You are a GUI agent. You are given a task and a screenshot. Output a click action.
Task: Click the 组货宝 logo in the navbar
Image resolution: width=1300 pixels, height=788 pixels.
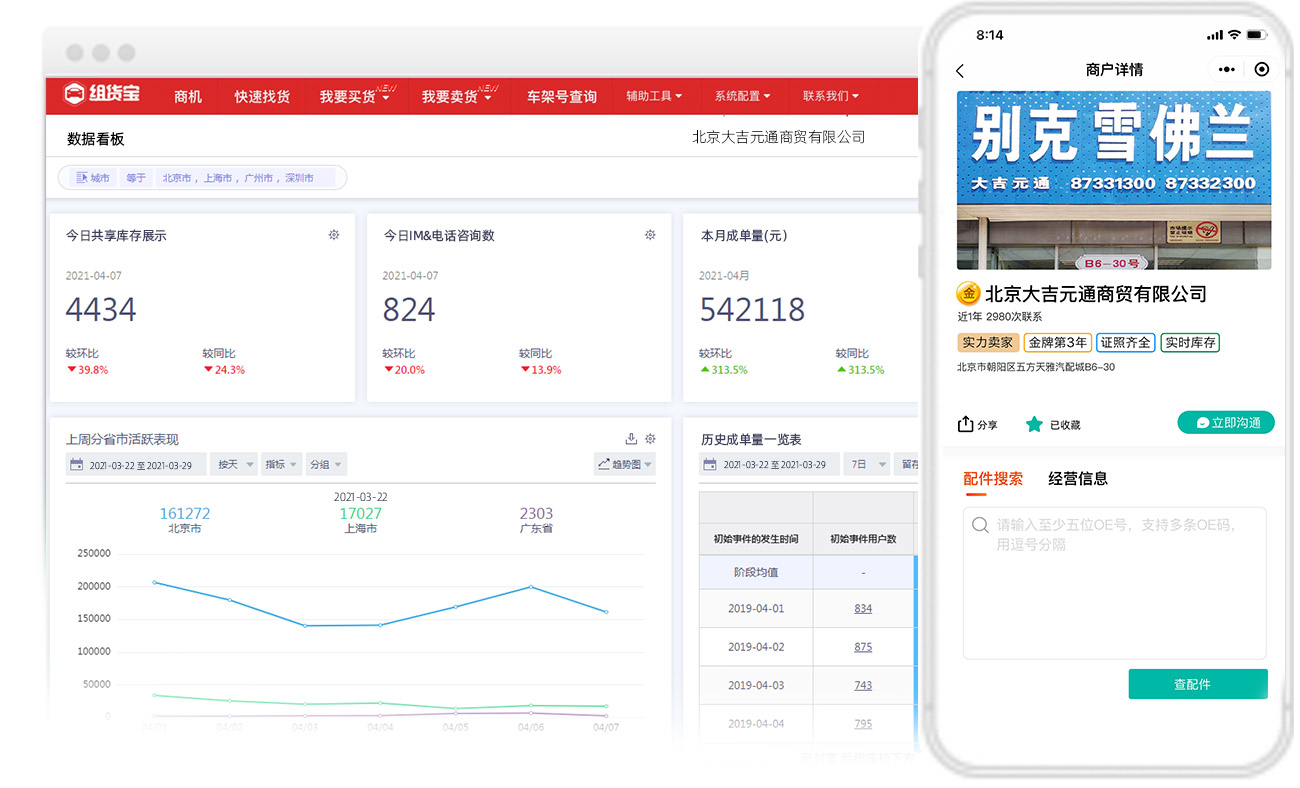(101, 95)
